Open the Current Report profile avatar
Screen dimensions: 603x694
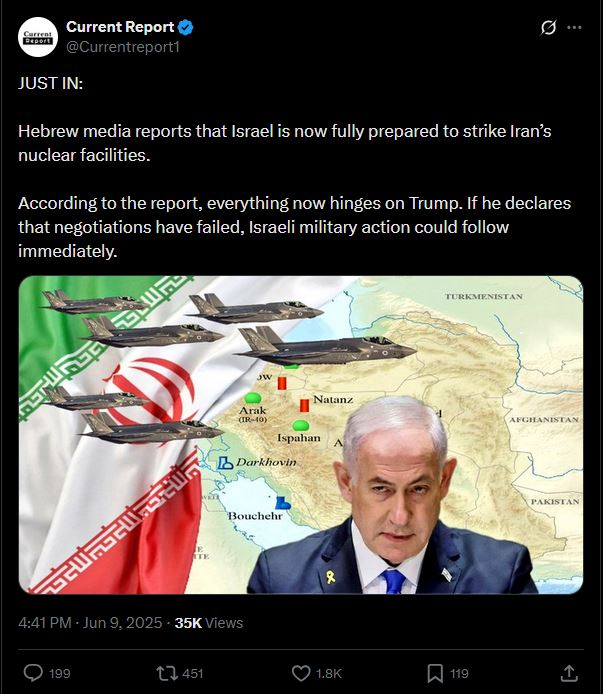pos(38,37)
